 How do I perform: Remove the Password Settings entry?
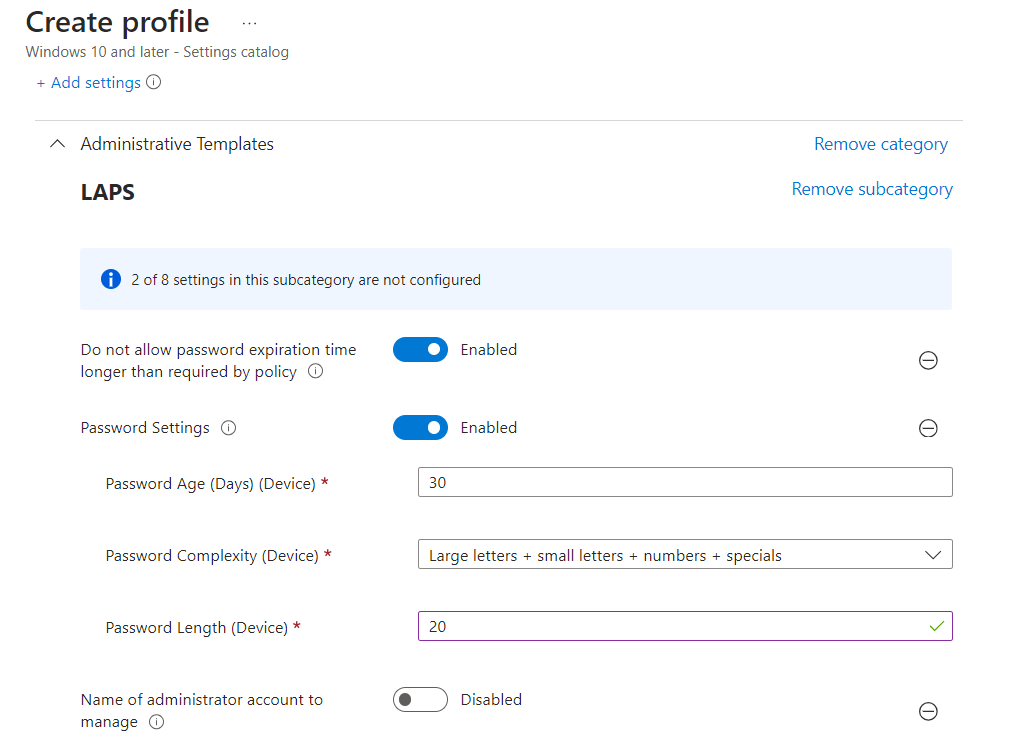point(928,429)
